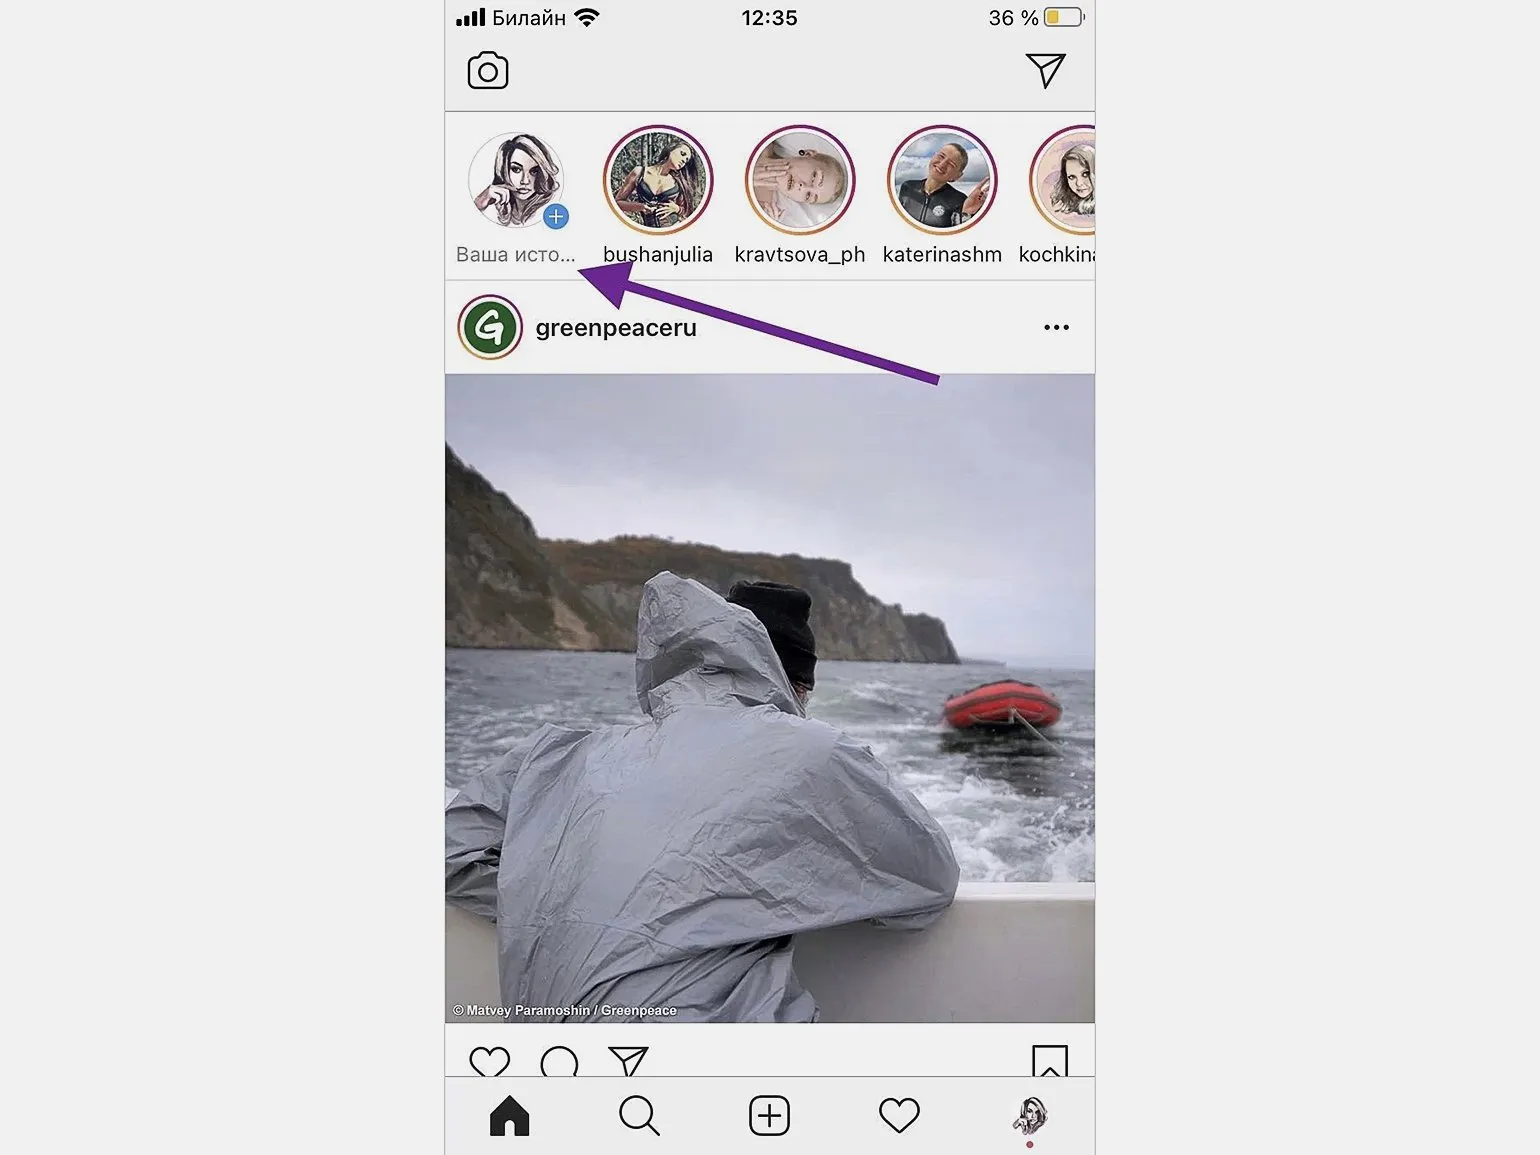
Task: View kravtsova_ph's story
Action: [x=800, y=180]
